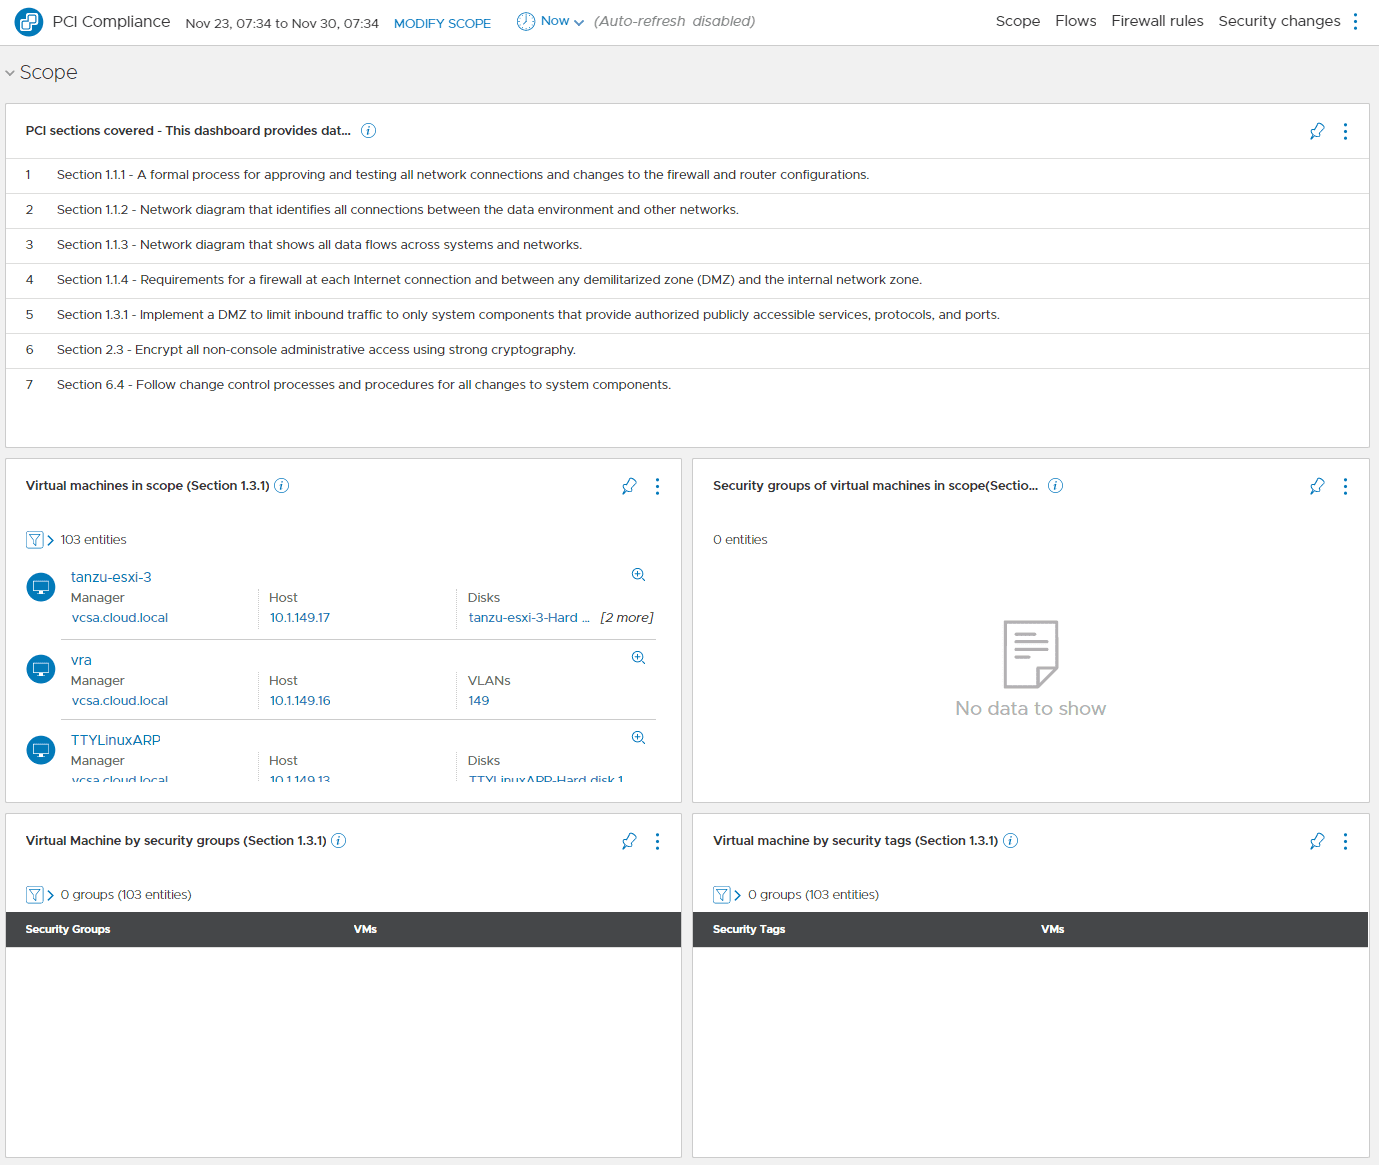The image size is (1379, 1165).
Task: Click the date range Nov 23 to Nov 30
Action: coord(282,23)
